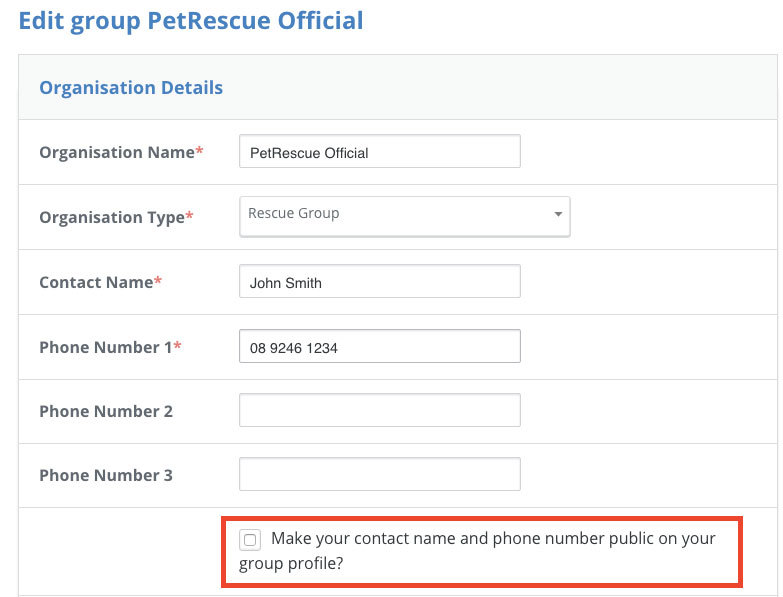Click the empty Phone Number 2 field
The height and width of the screenshot is (597, 783).
point(380,410)
